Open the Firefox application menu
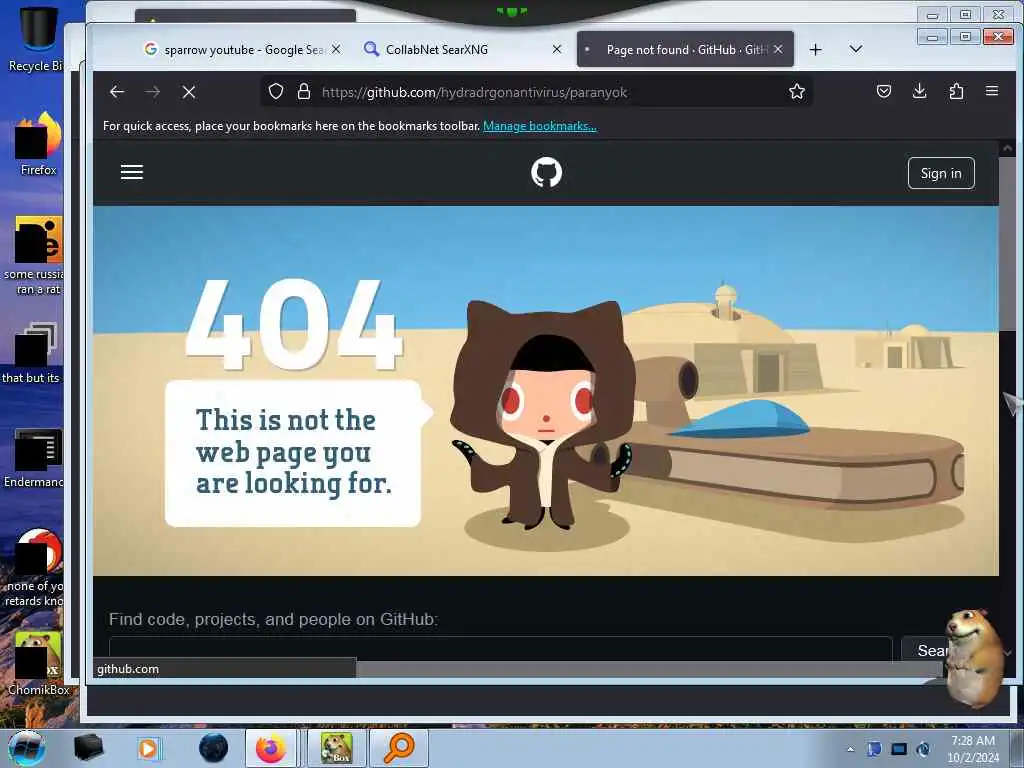1024x768 pixels. [x=991, y=91]
